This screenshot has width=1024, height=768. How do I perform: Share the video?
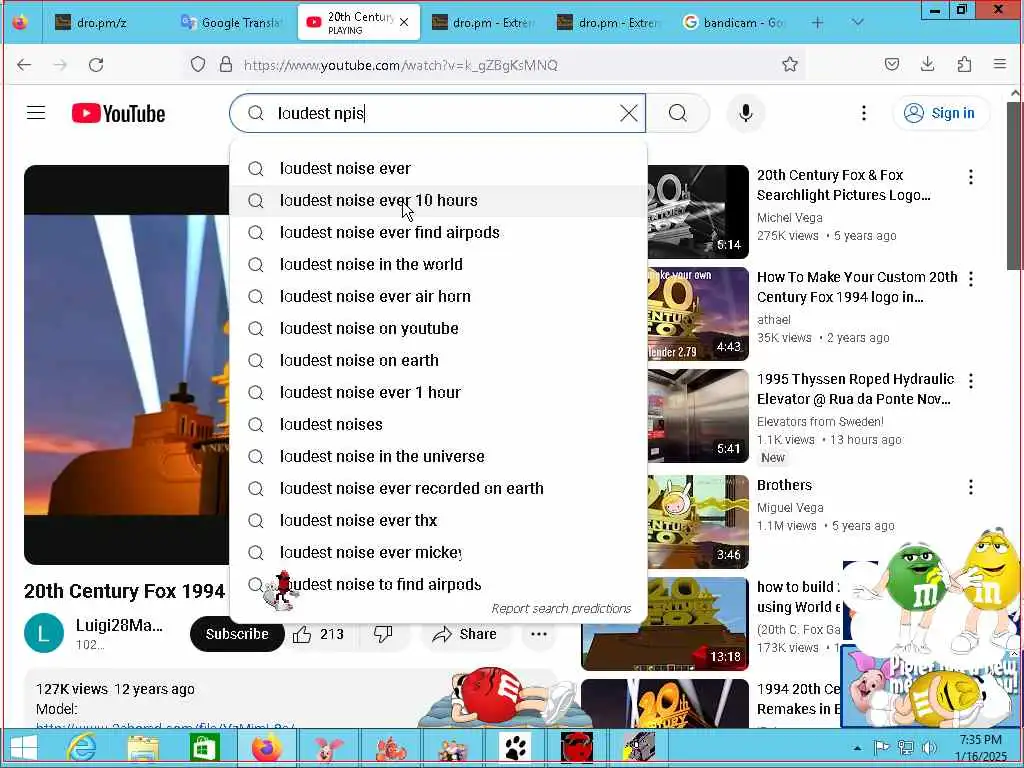coord(464,634)
